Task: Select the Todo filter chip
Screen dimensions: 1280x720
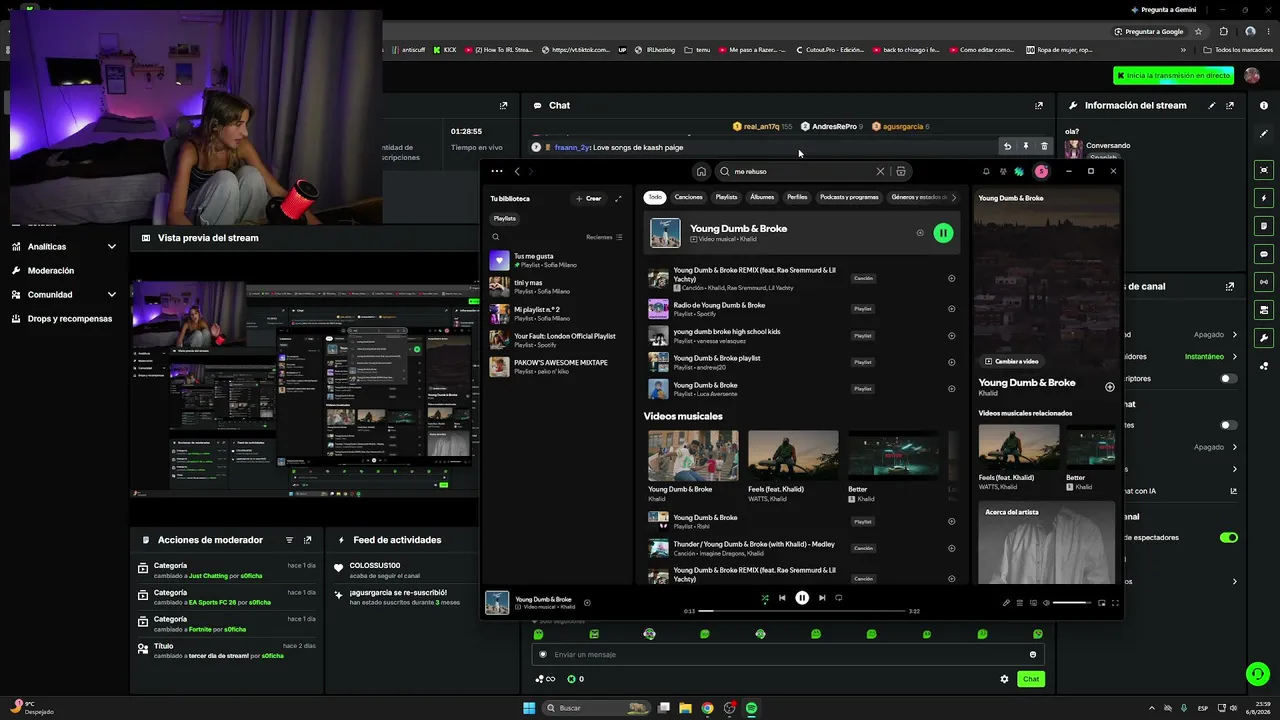Action: 655,197
